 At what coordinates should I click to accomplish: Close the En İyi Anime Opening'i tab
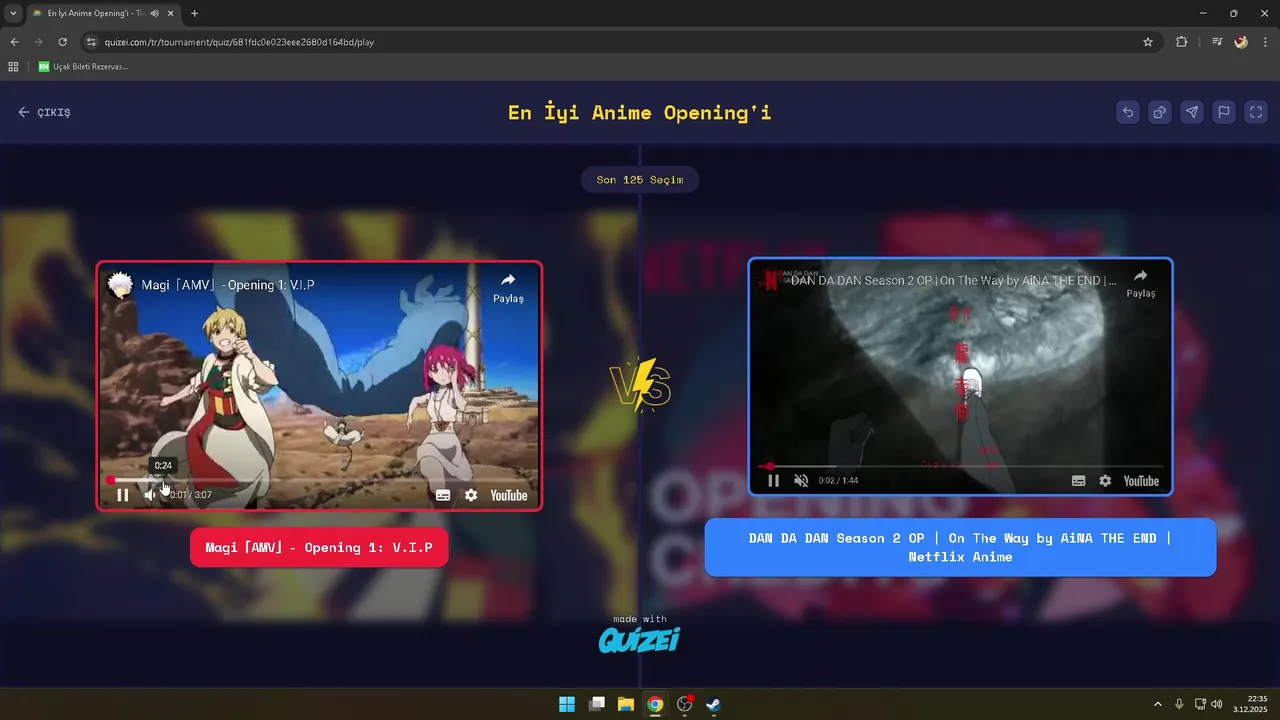coord(170,13)
